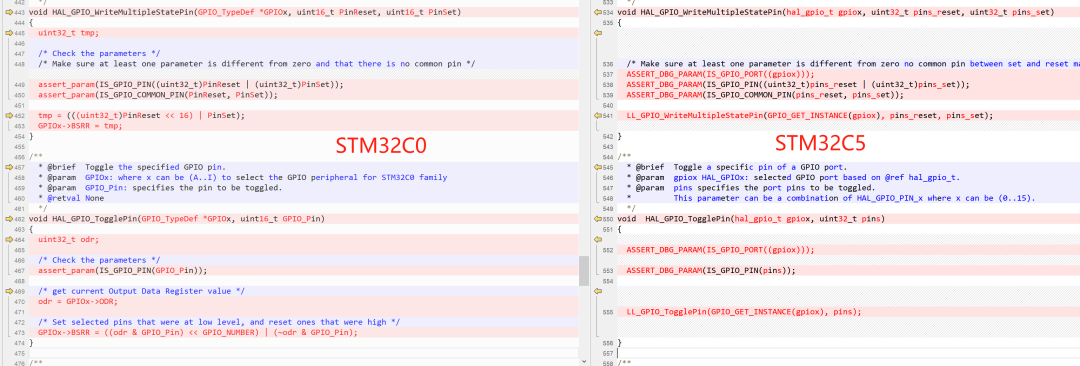Viewport: 1080px width, 366px height.
Task: Click 'LL_GPIO_WriteMultipleStatePin(GPIO_GET_INSTANCE' line
Action: (x=809, y=116)
